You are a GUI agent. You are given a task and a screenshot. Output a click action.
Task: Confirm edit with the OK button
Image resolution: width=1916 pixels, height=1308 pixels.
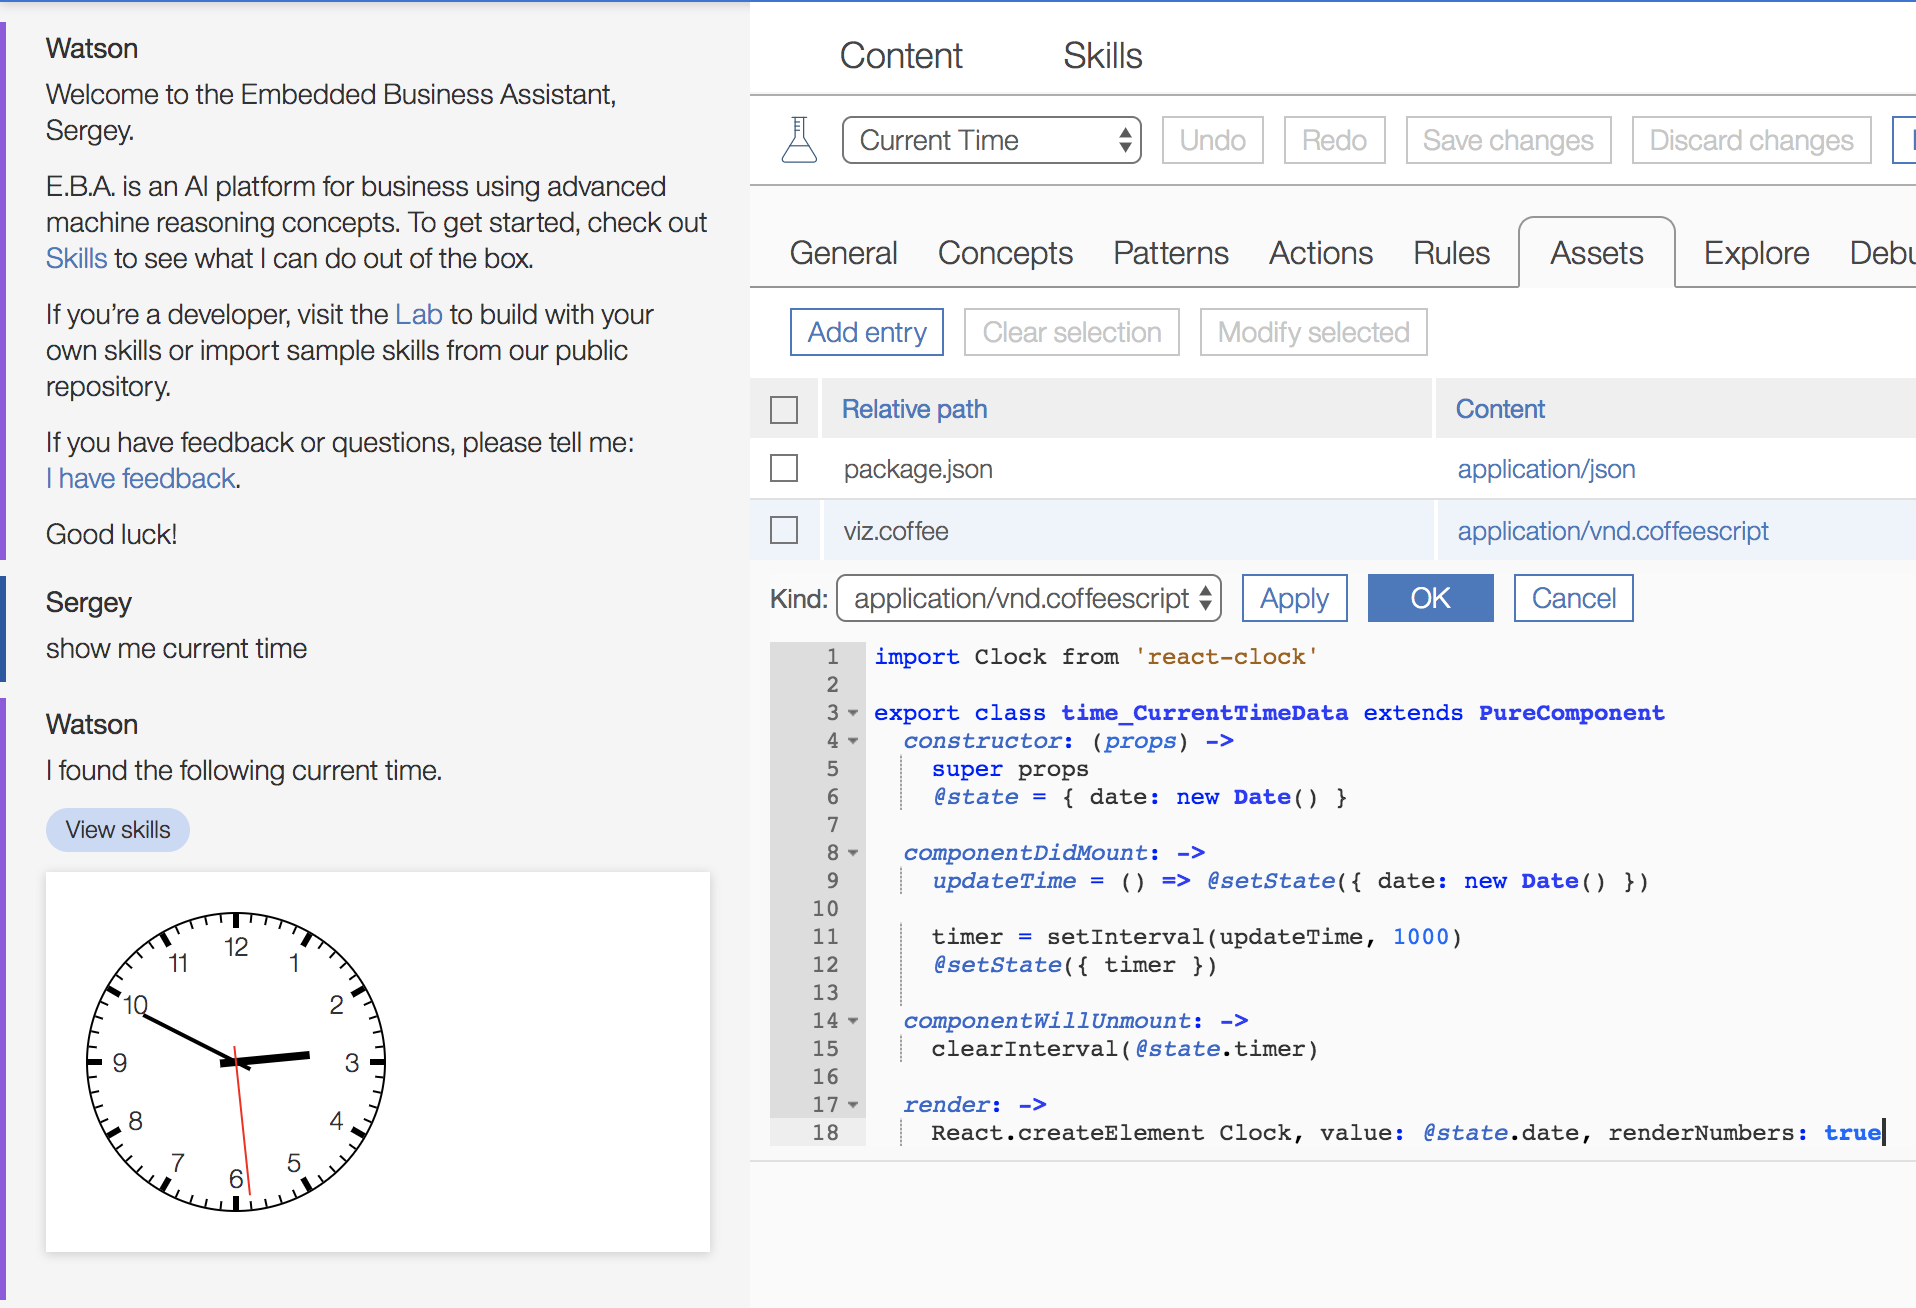click(1430, 598)
